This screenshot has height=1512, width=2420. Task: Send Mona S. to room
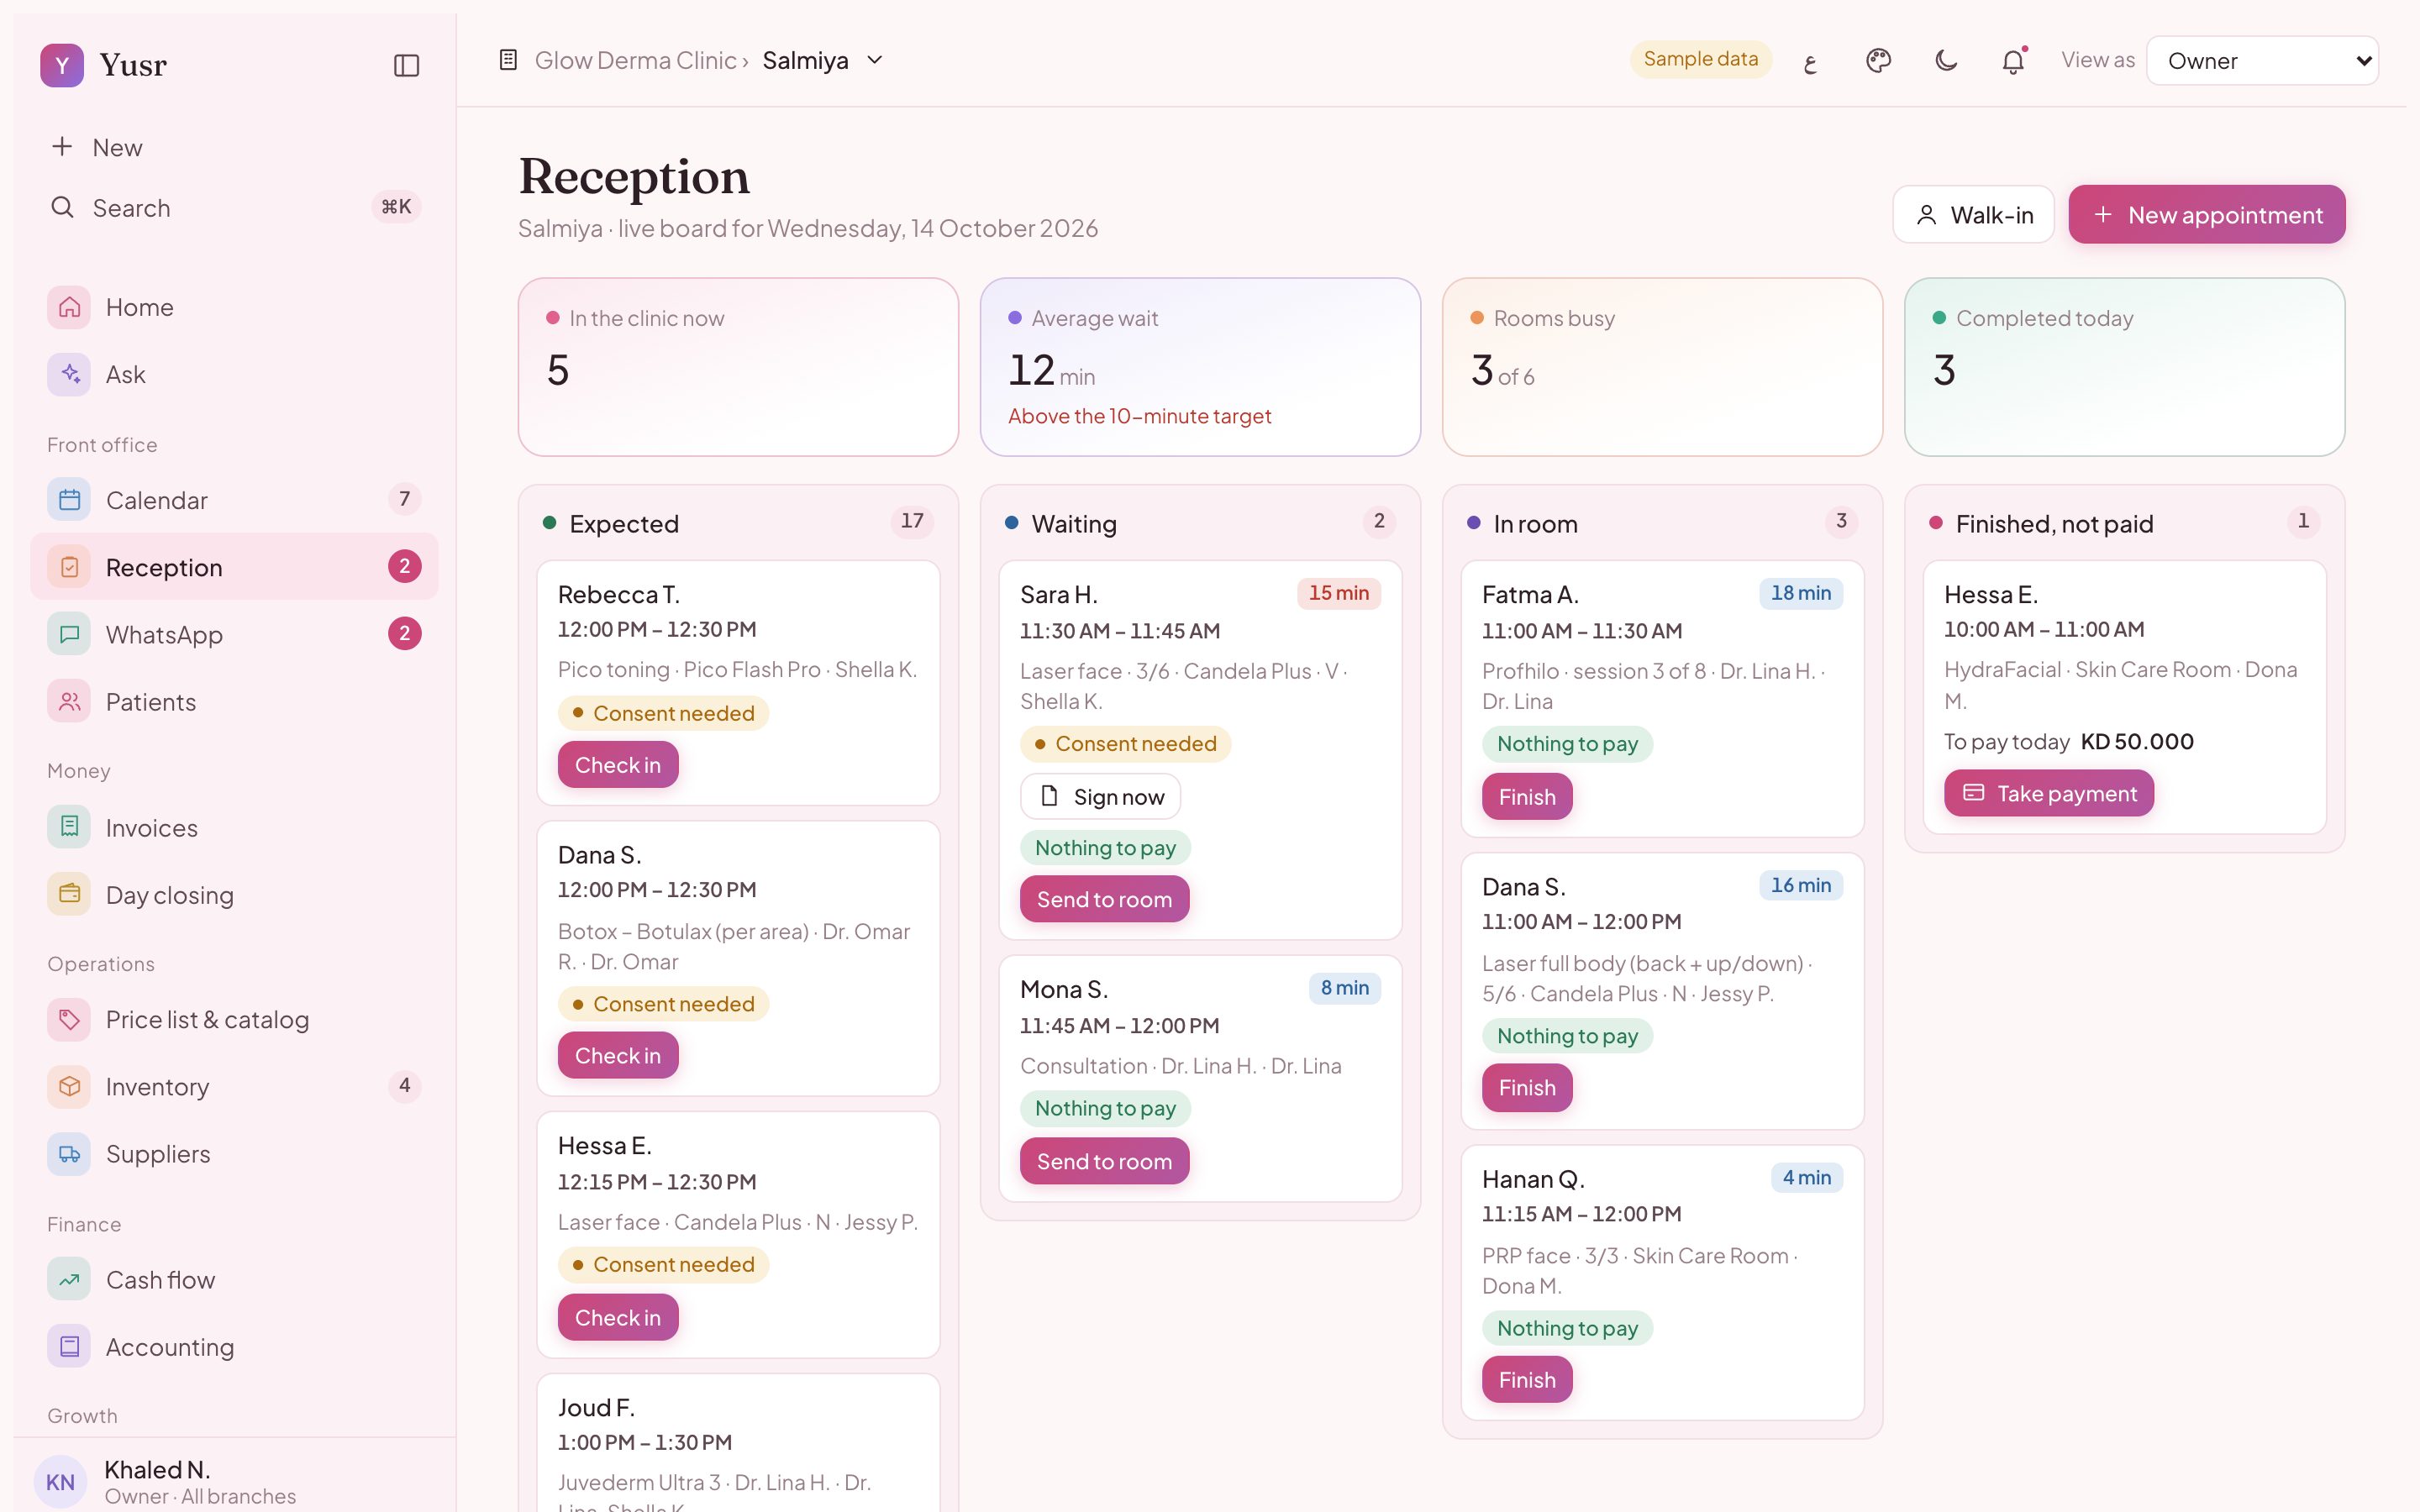1104,1161
